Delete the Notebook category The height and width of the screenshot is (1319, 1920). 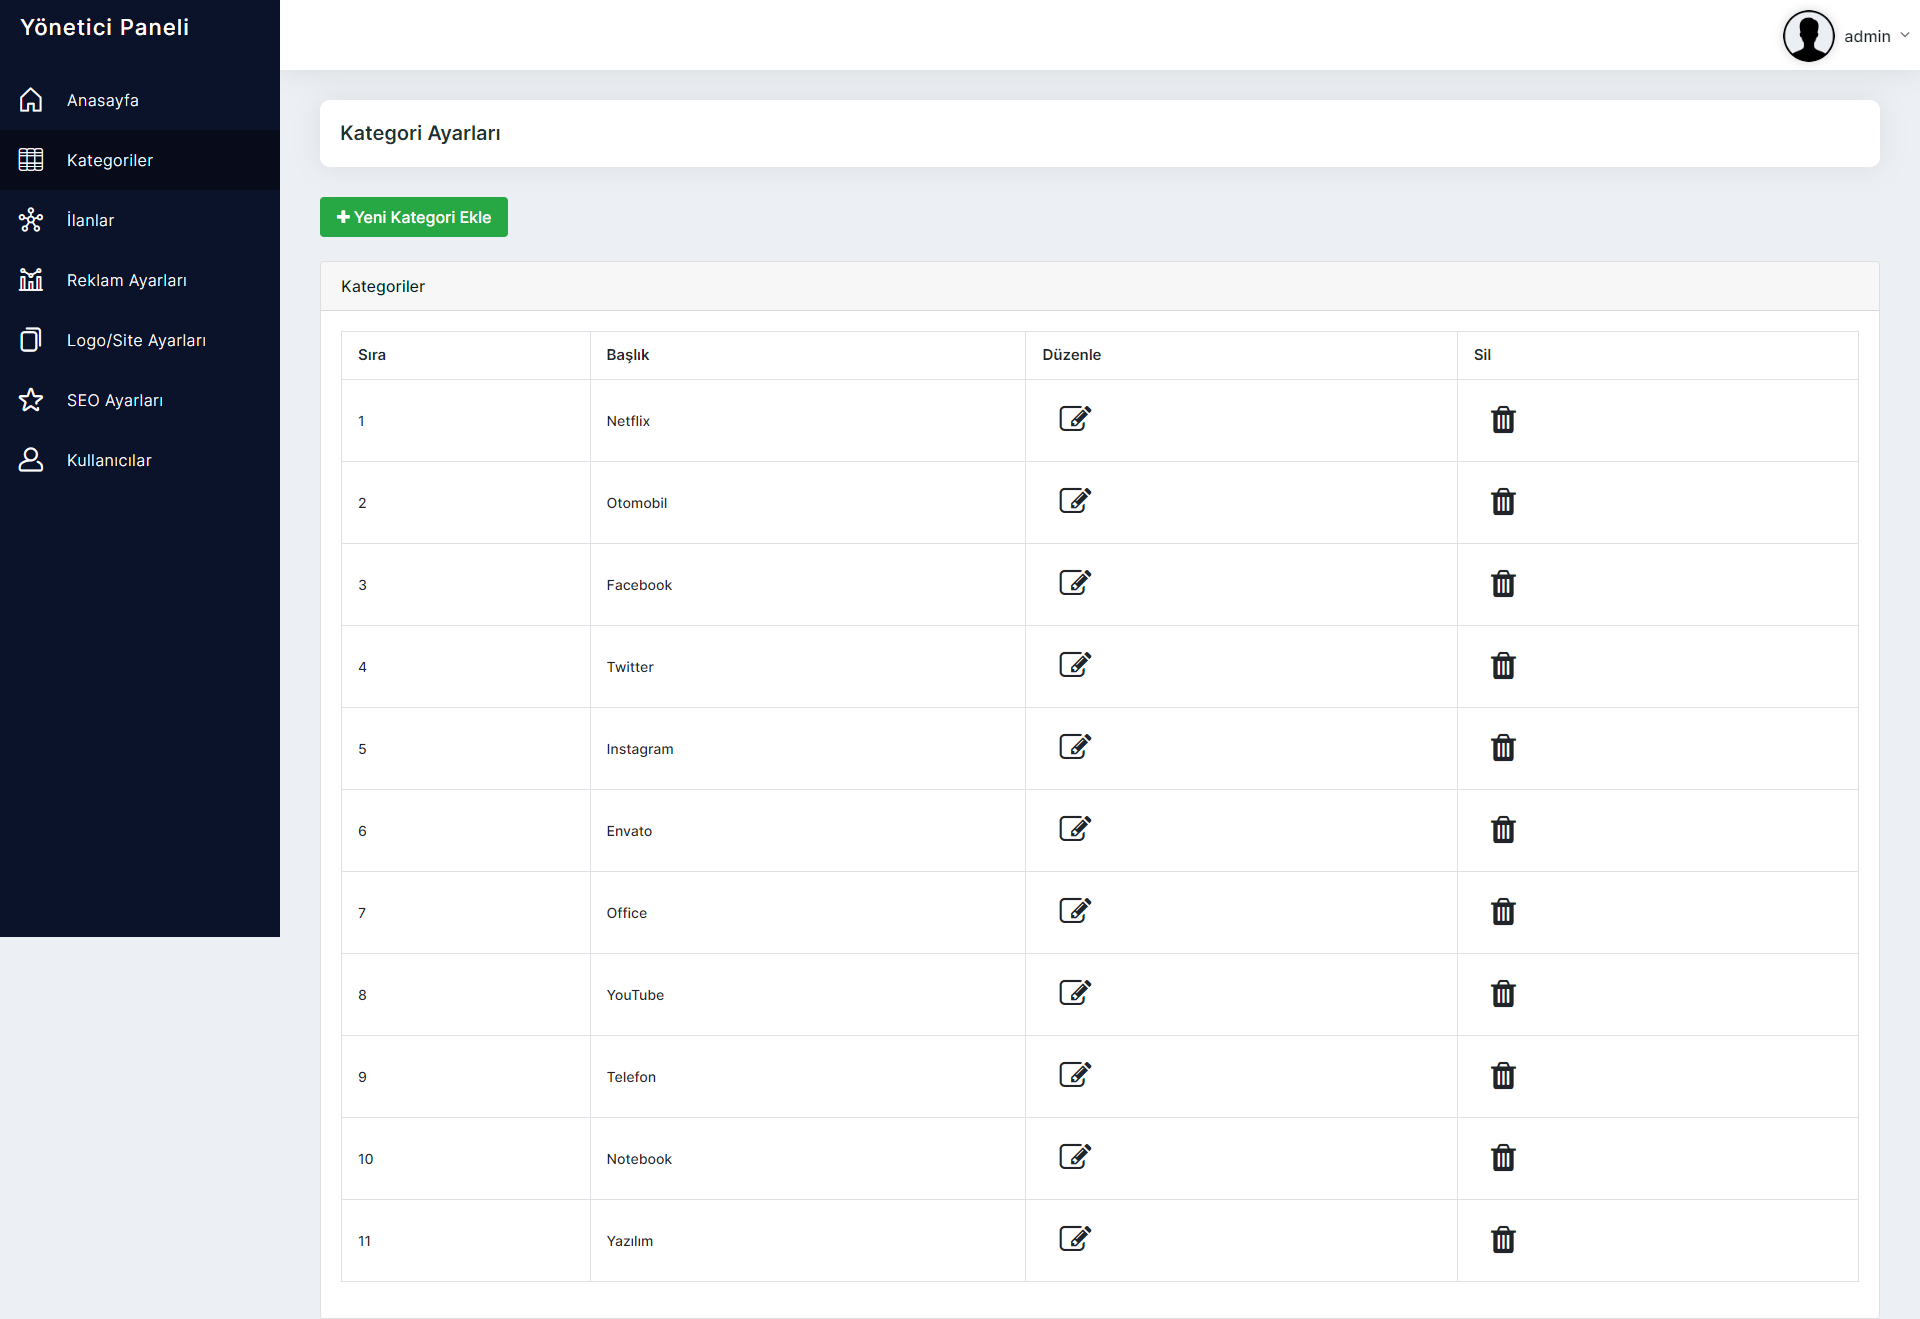coord(1503,1158)
